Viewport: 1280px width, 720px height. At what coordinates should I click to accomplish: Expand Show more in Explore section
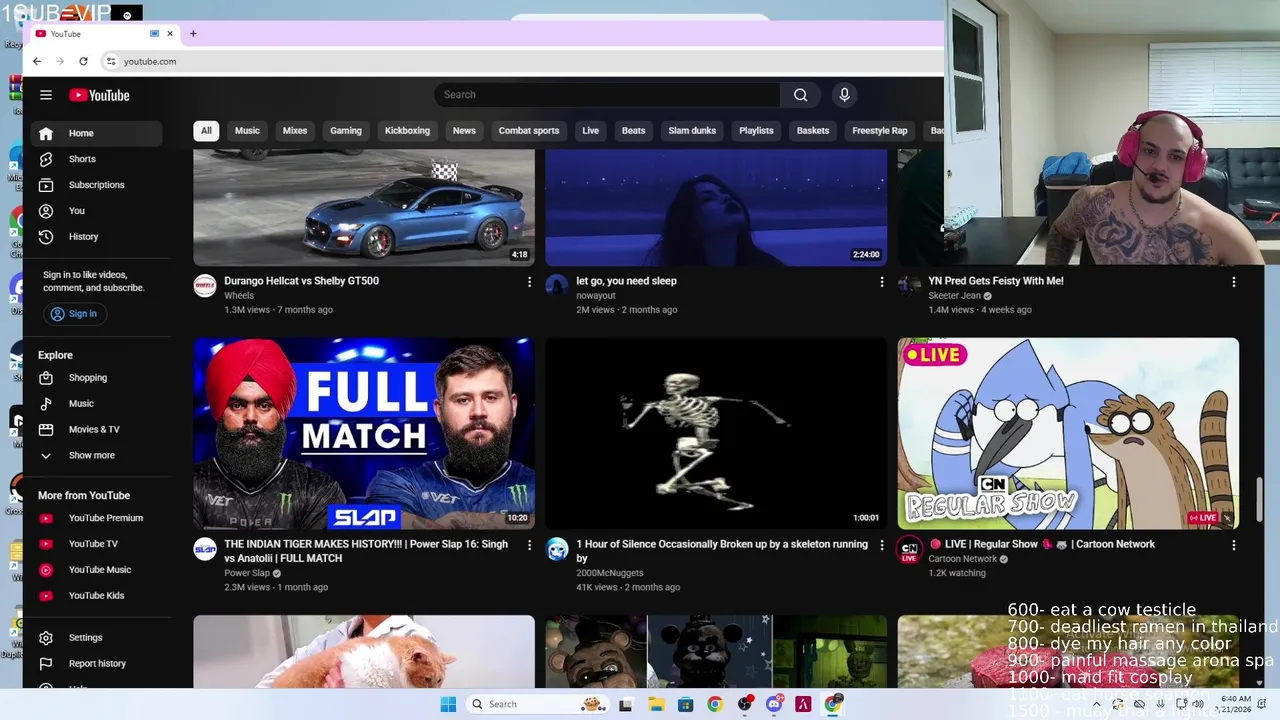pyautogui.click(x=96, y=456)
